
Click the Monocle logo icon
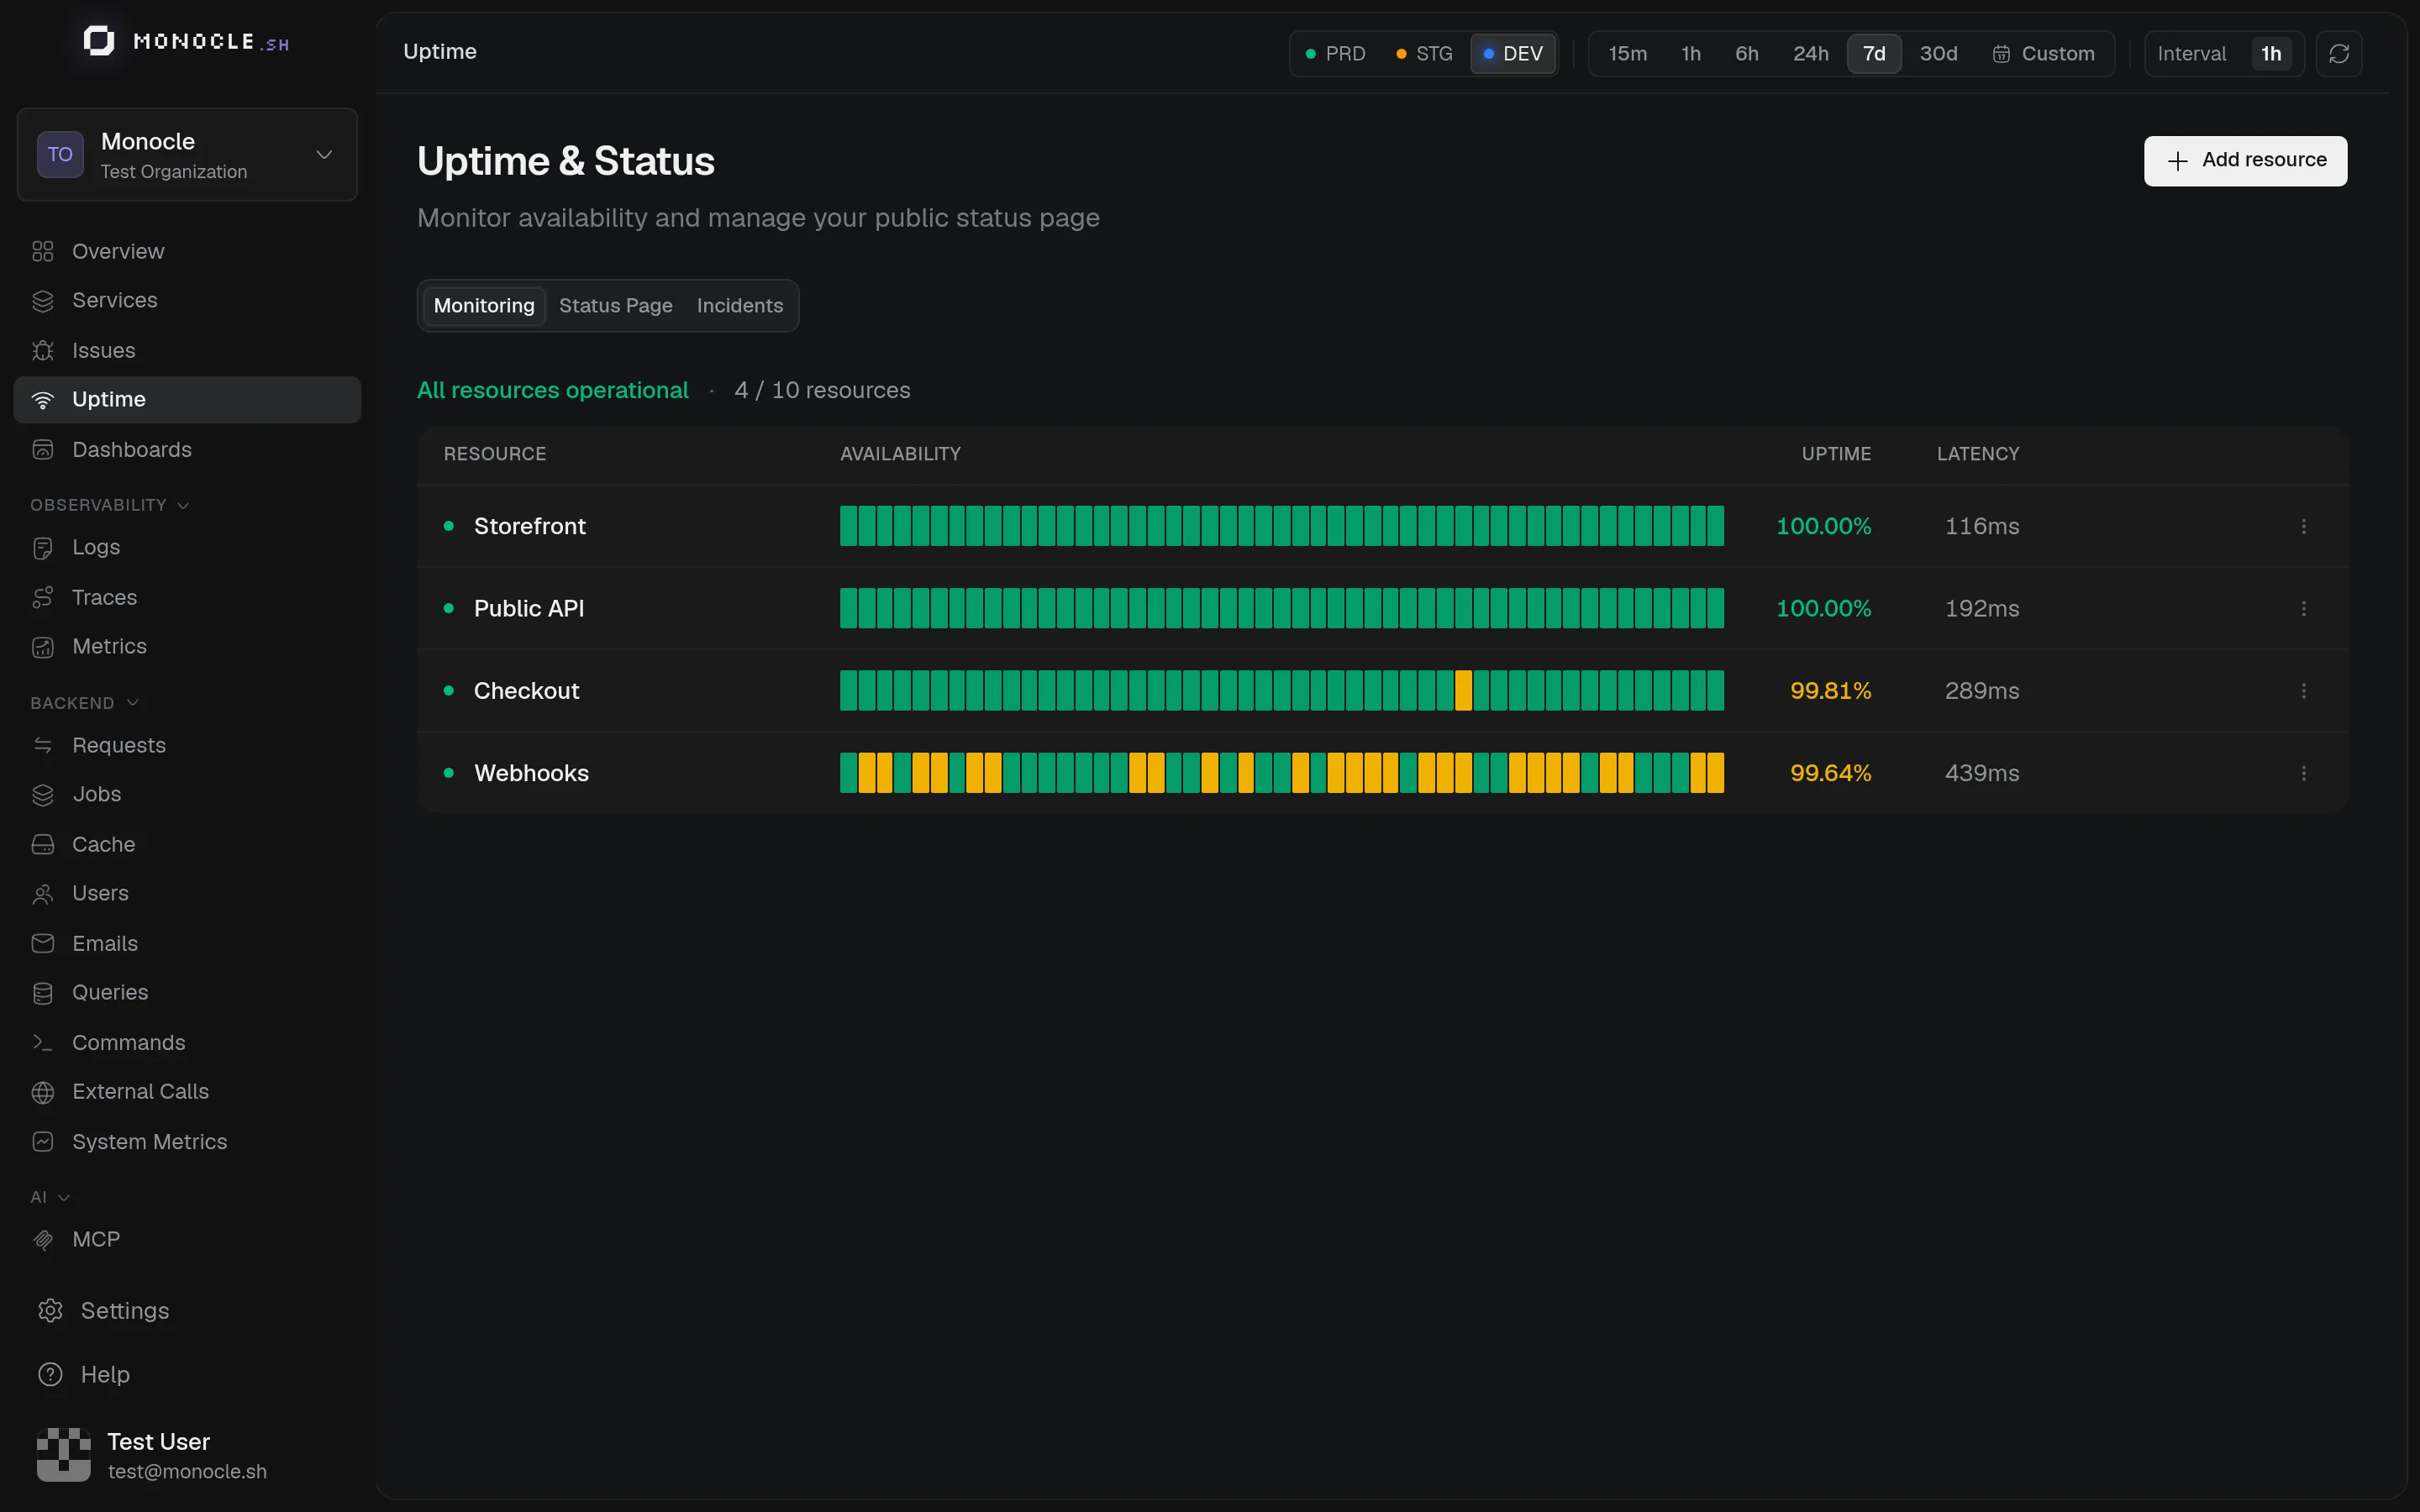tap(98, 42)
